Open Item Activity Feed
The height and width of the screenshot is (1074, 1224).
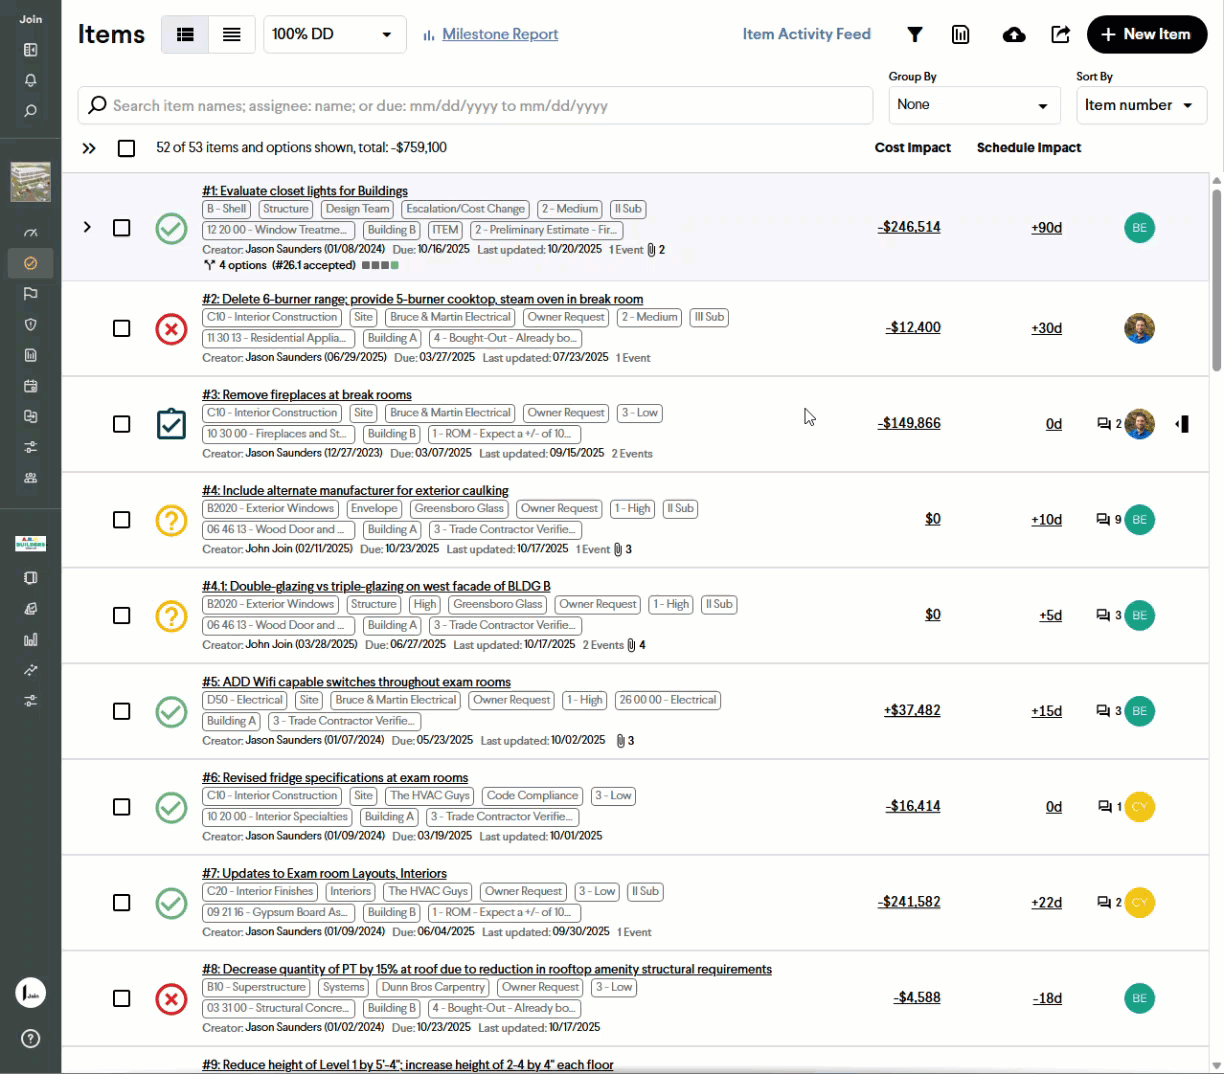pos(806,34)
